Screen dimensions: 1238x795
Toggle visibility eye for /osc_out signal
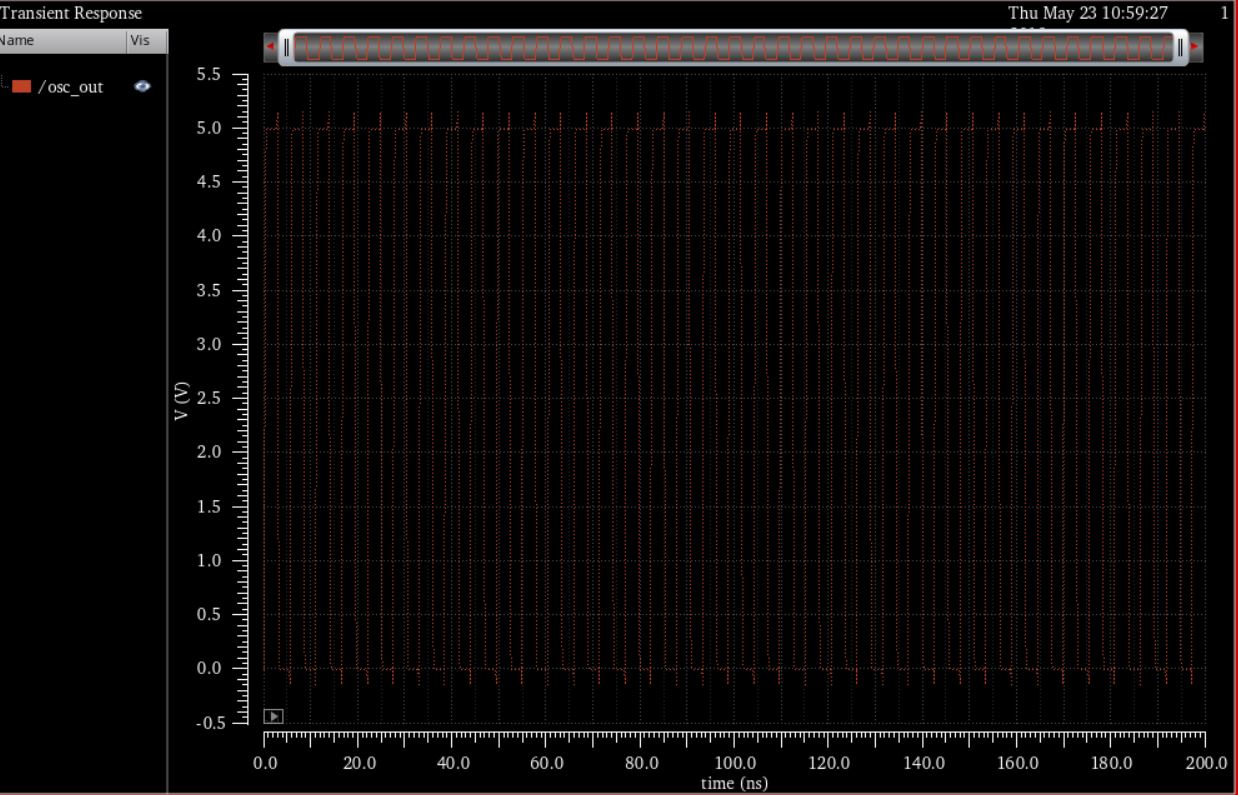[x=143, y=87]
